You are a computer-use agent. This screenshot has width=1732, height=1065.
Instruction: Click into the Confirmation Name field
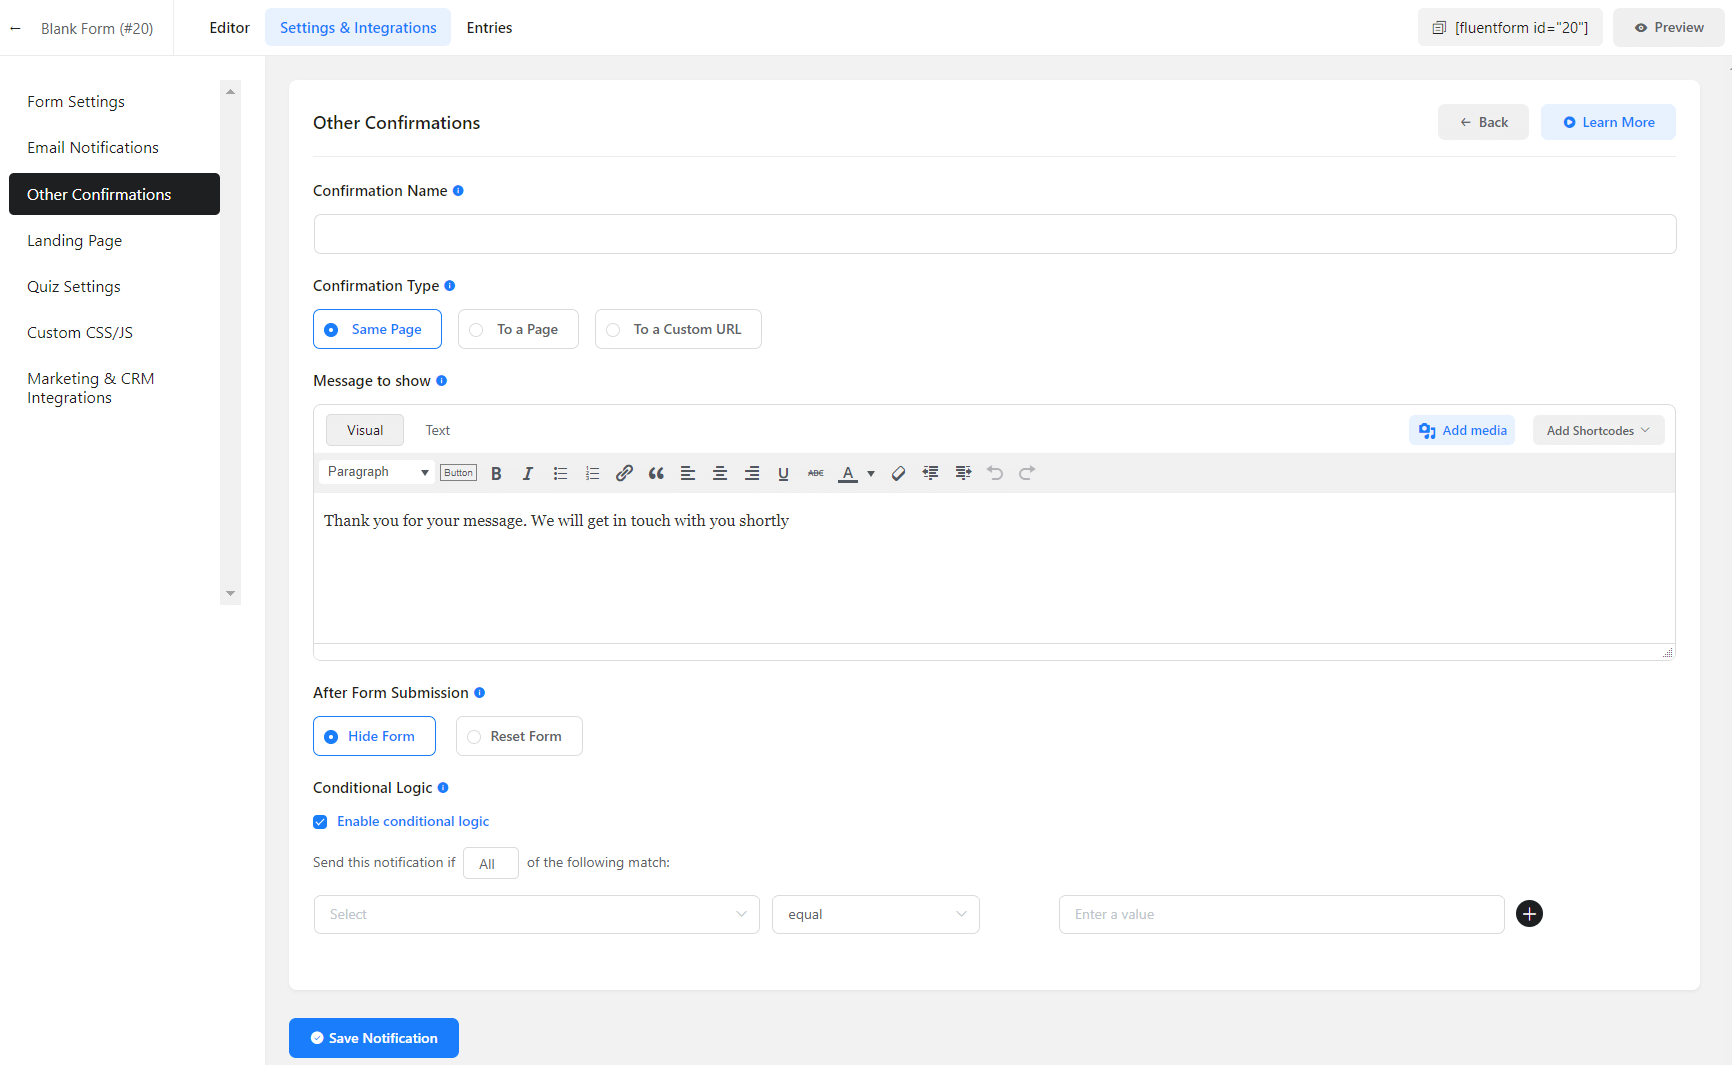994,234
